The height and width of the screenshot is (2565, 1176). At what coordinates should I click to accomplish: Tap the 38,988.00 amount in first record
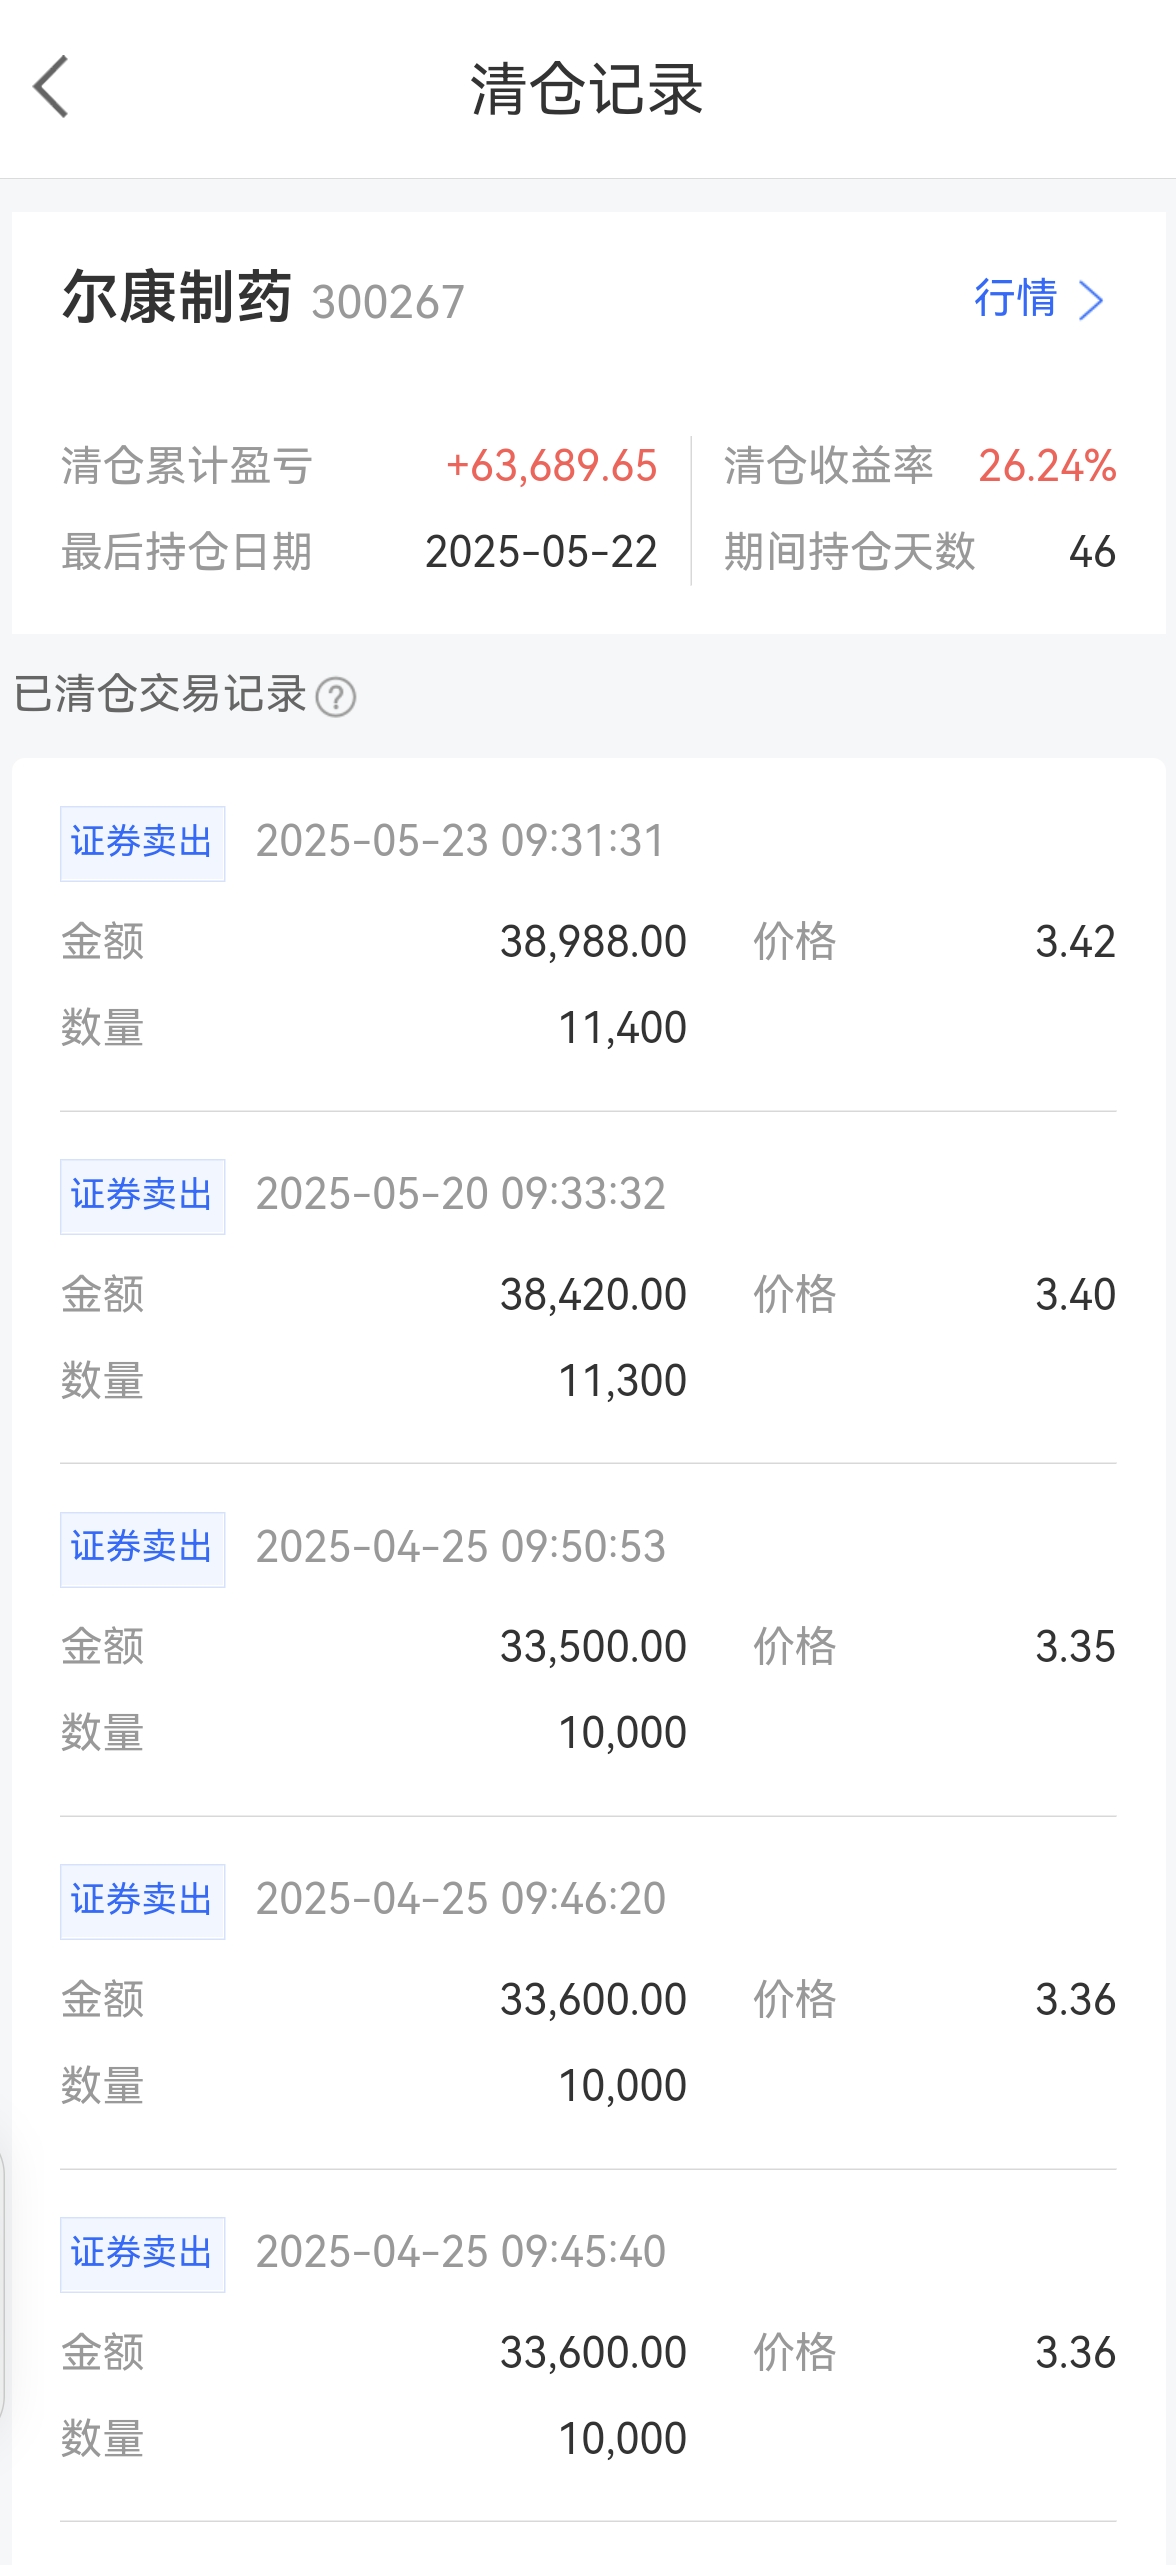[593, 942]
